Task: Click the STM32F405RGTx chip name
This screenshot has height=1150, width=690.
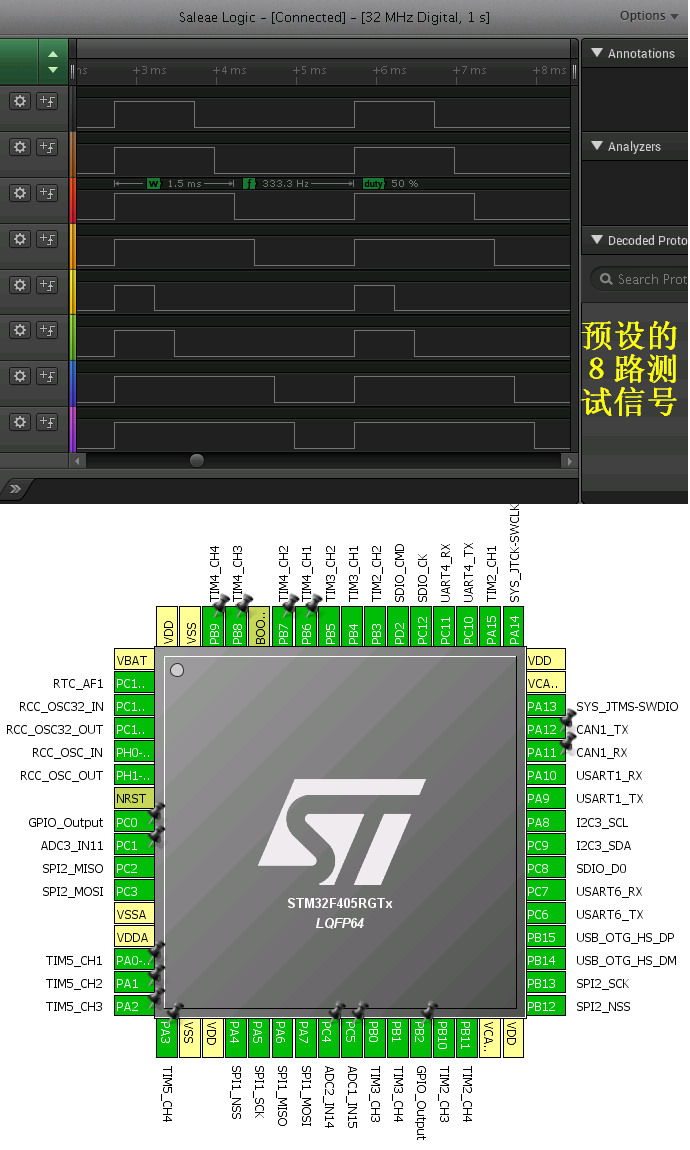Action: (x=340, y=903)
